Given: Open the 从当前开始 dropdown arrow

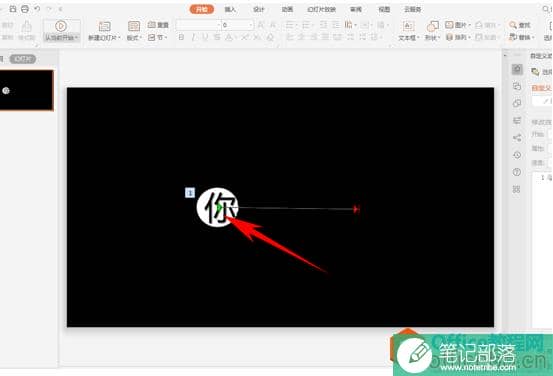Looking at the screenshot, I should pos(77,37).
